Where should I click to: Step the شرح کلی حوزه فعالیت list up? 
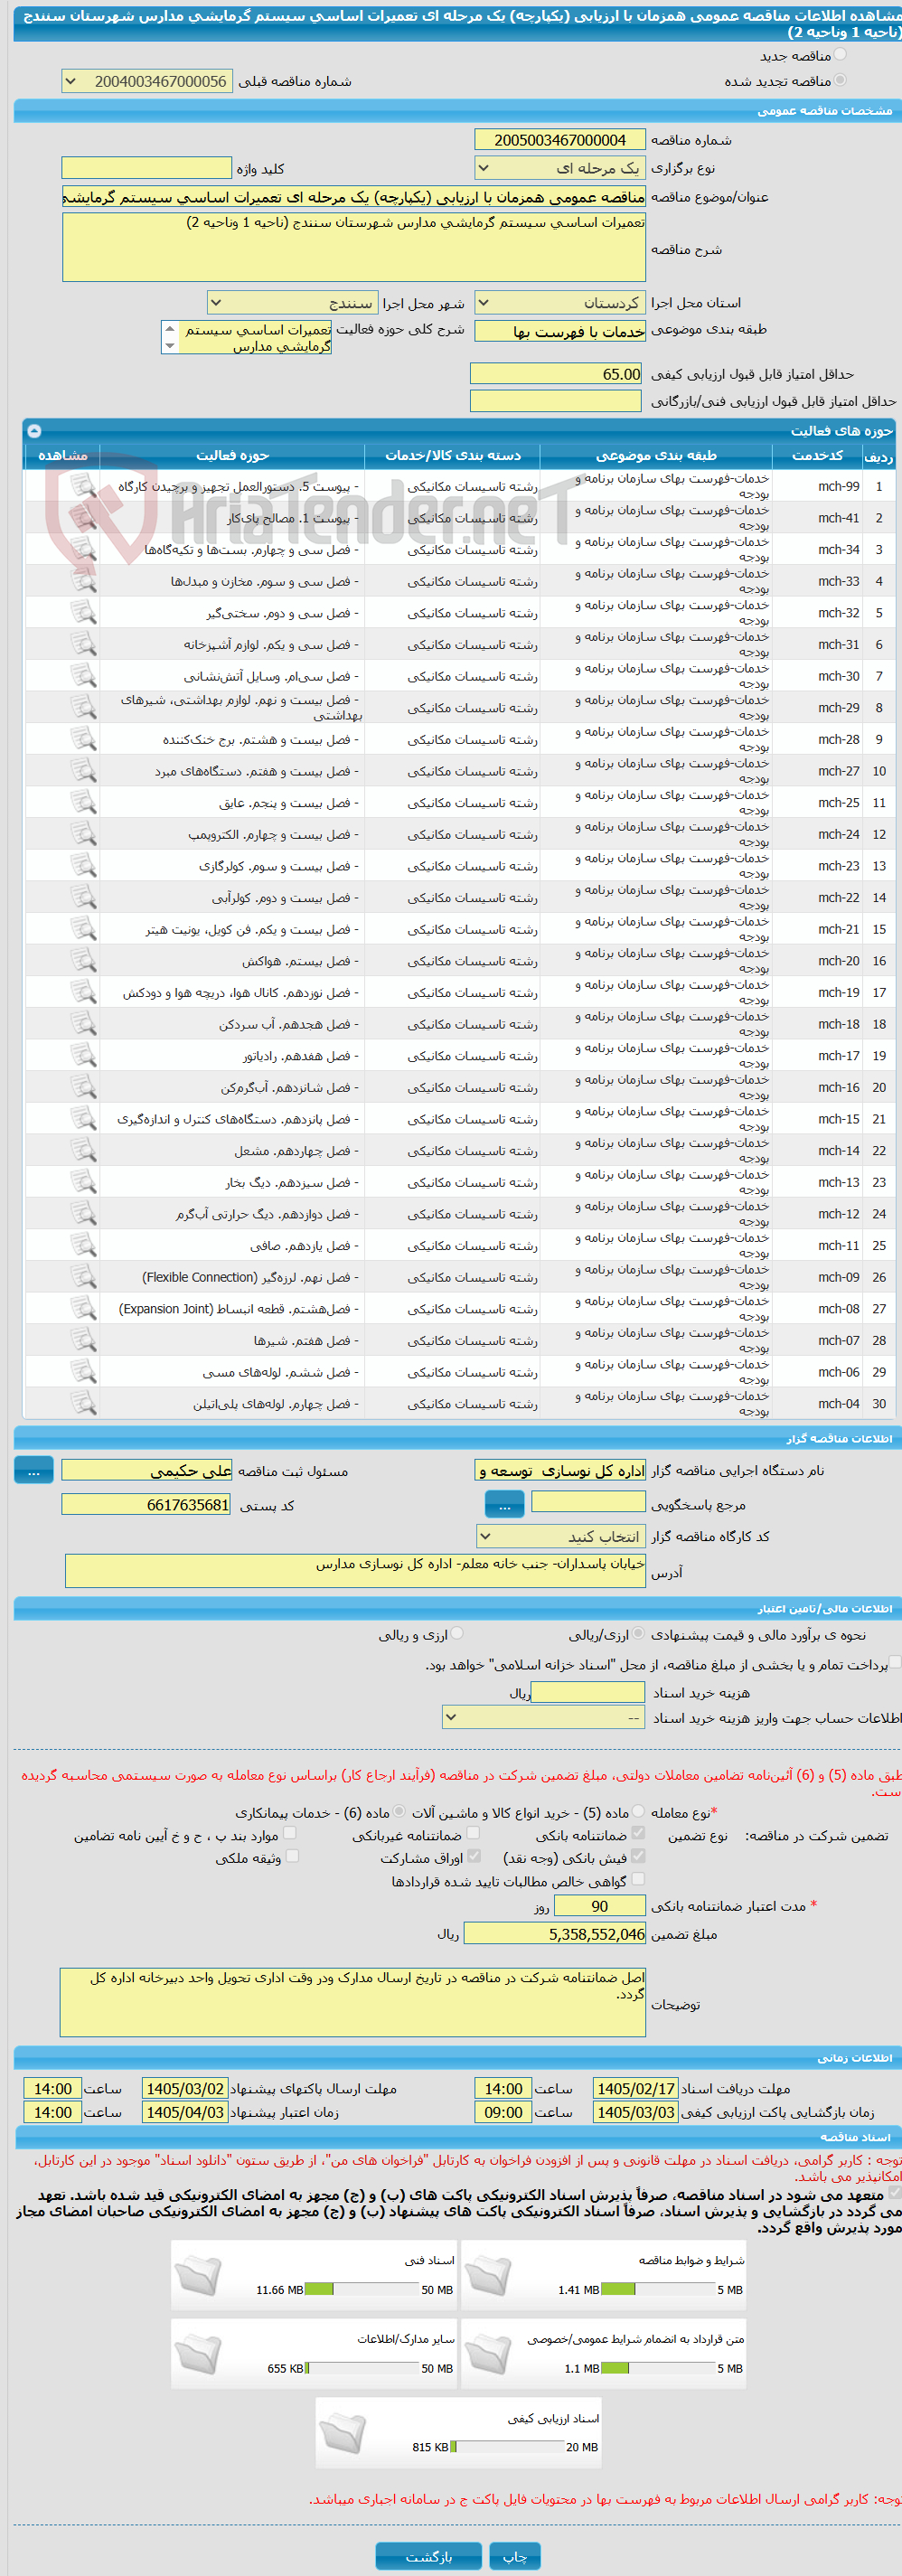click(x=170, y=329)
